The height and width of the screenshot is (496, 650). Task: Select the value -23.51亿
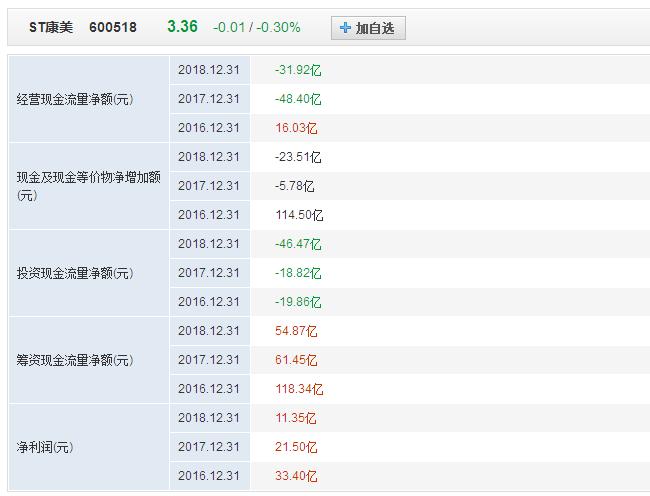tap(298, 157)
